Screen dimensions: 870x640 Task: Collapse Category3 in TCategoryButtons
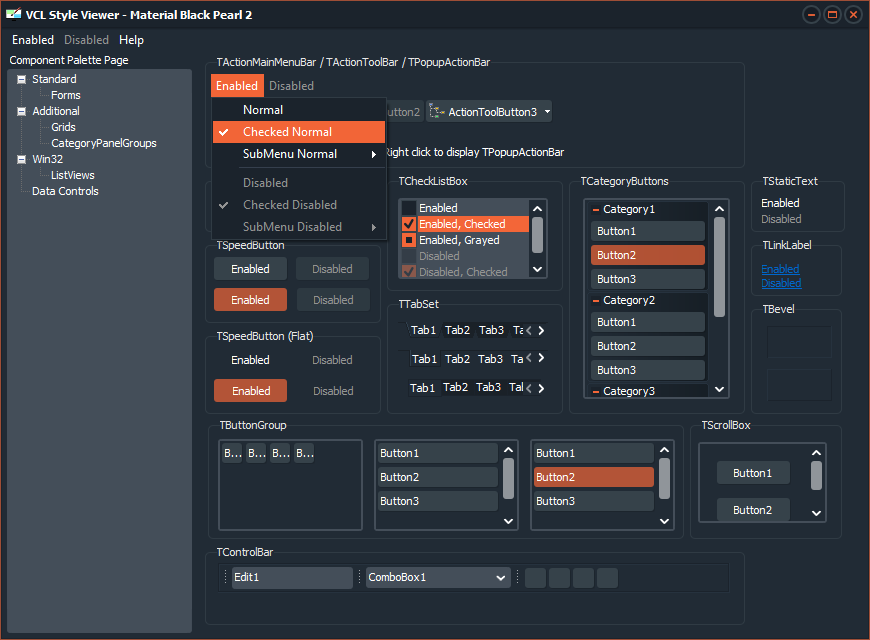coord(595,392)
